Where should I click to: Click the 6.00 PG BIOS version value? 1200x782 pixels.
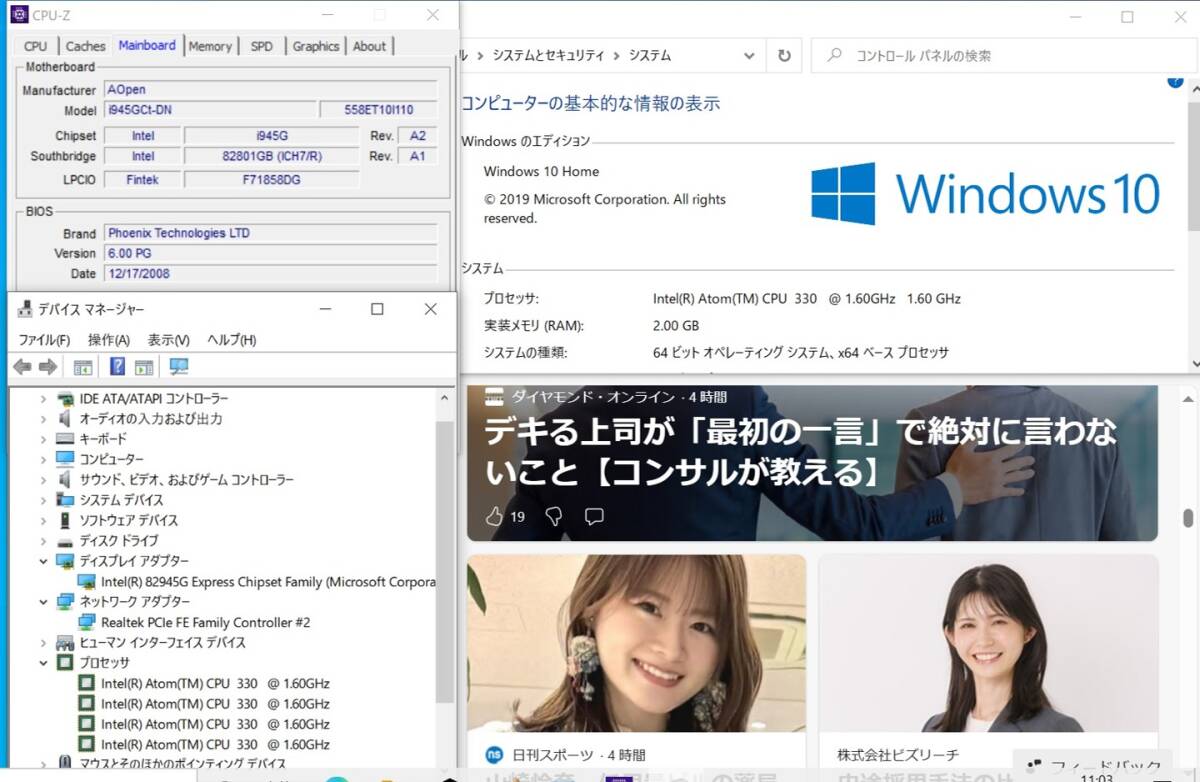coord(270,253)
